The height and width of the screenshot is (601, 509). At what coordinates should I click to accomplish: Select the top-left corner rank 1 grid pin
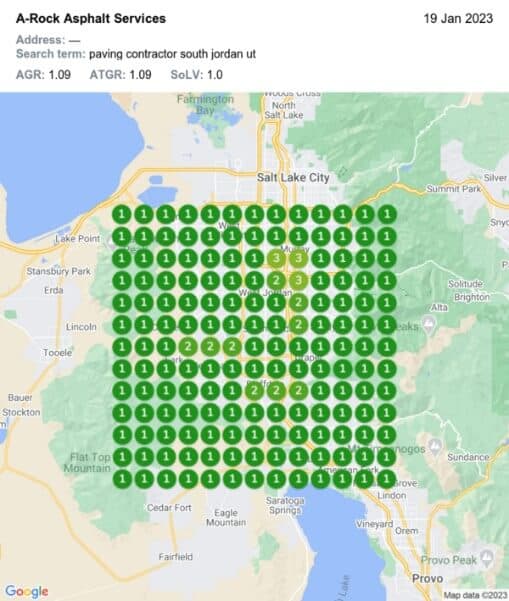[122, 214]
